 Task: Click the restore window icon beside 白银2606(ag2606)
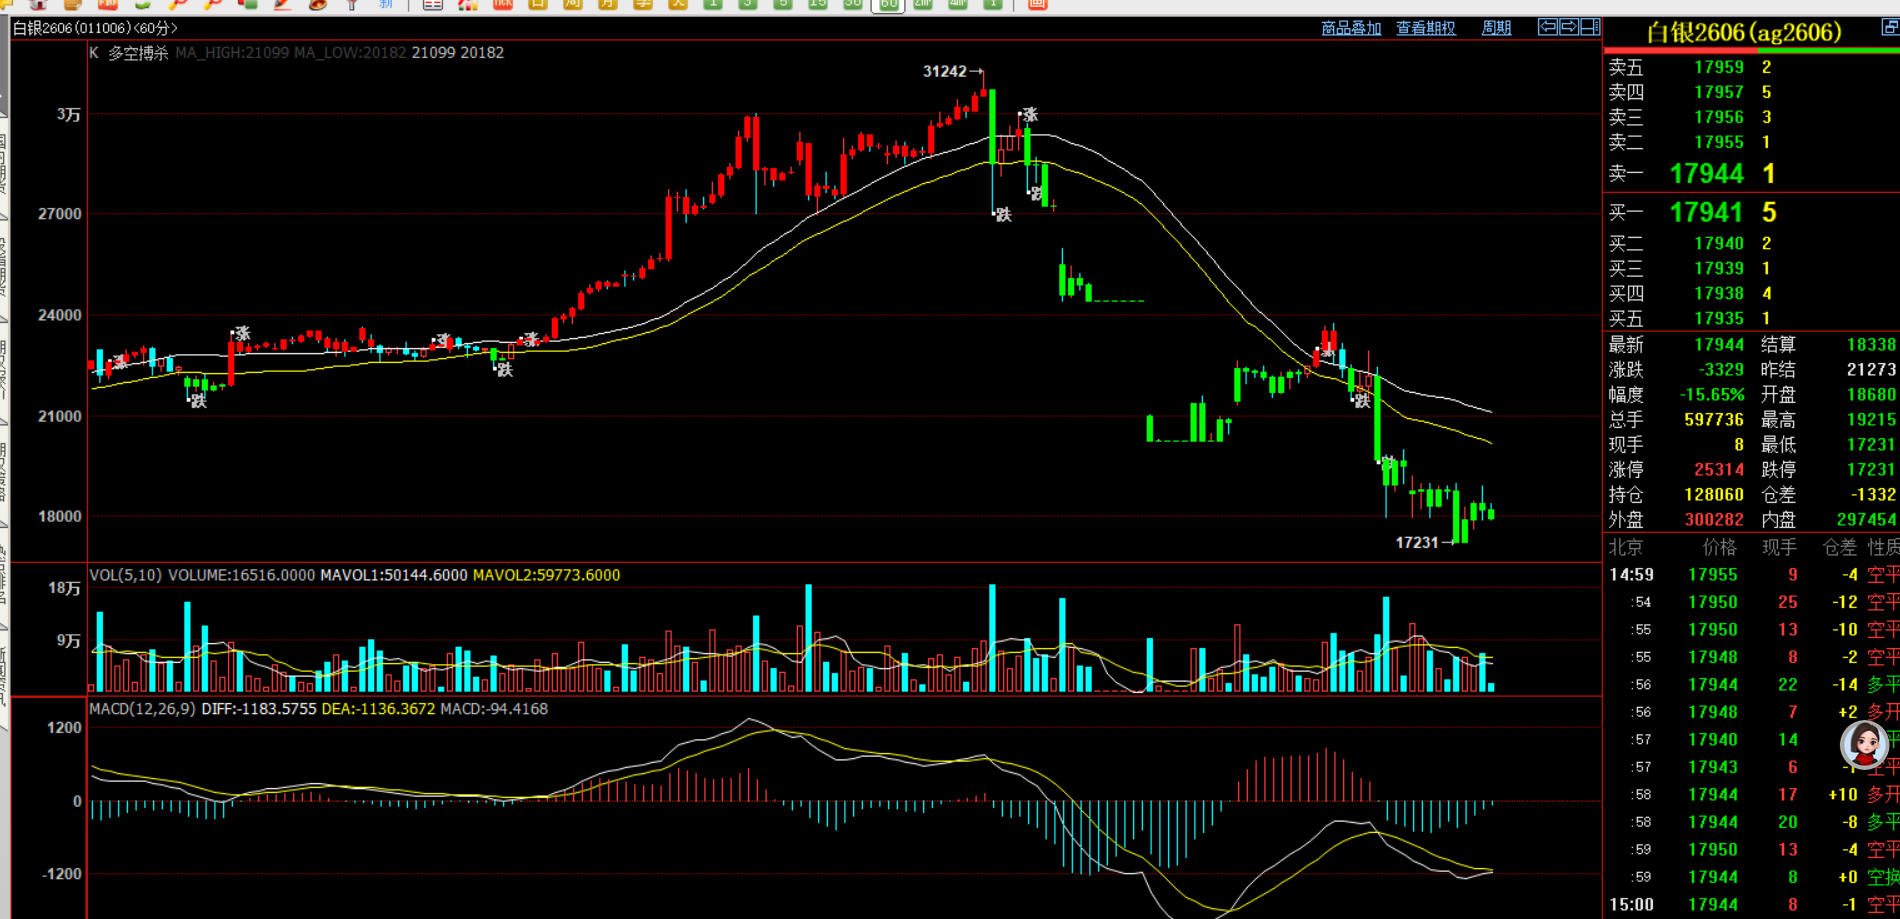pos(1890,29)
